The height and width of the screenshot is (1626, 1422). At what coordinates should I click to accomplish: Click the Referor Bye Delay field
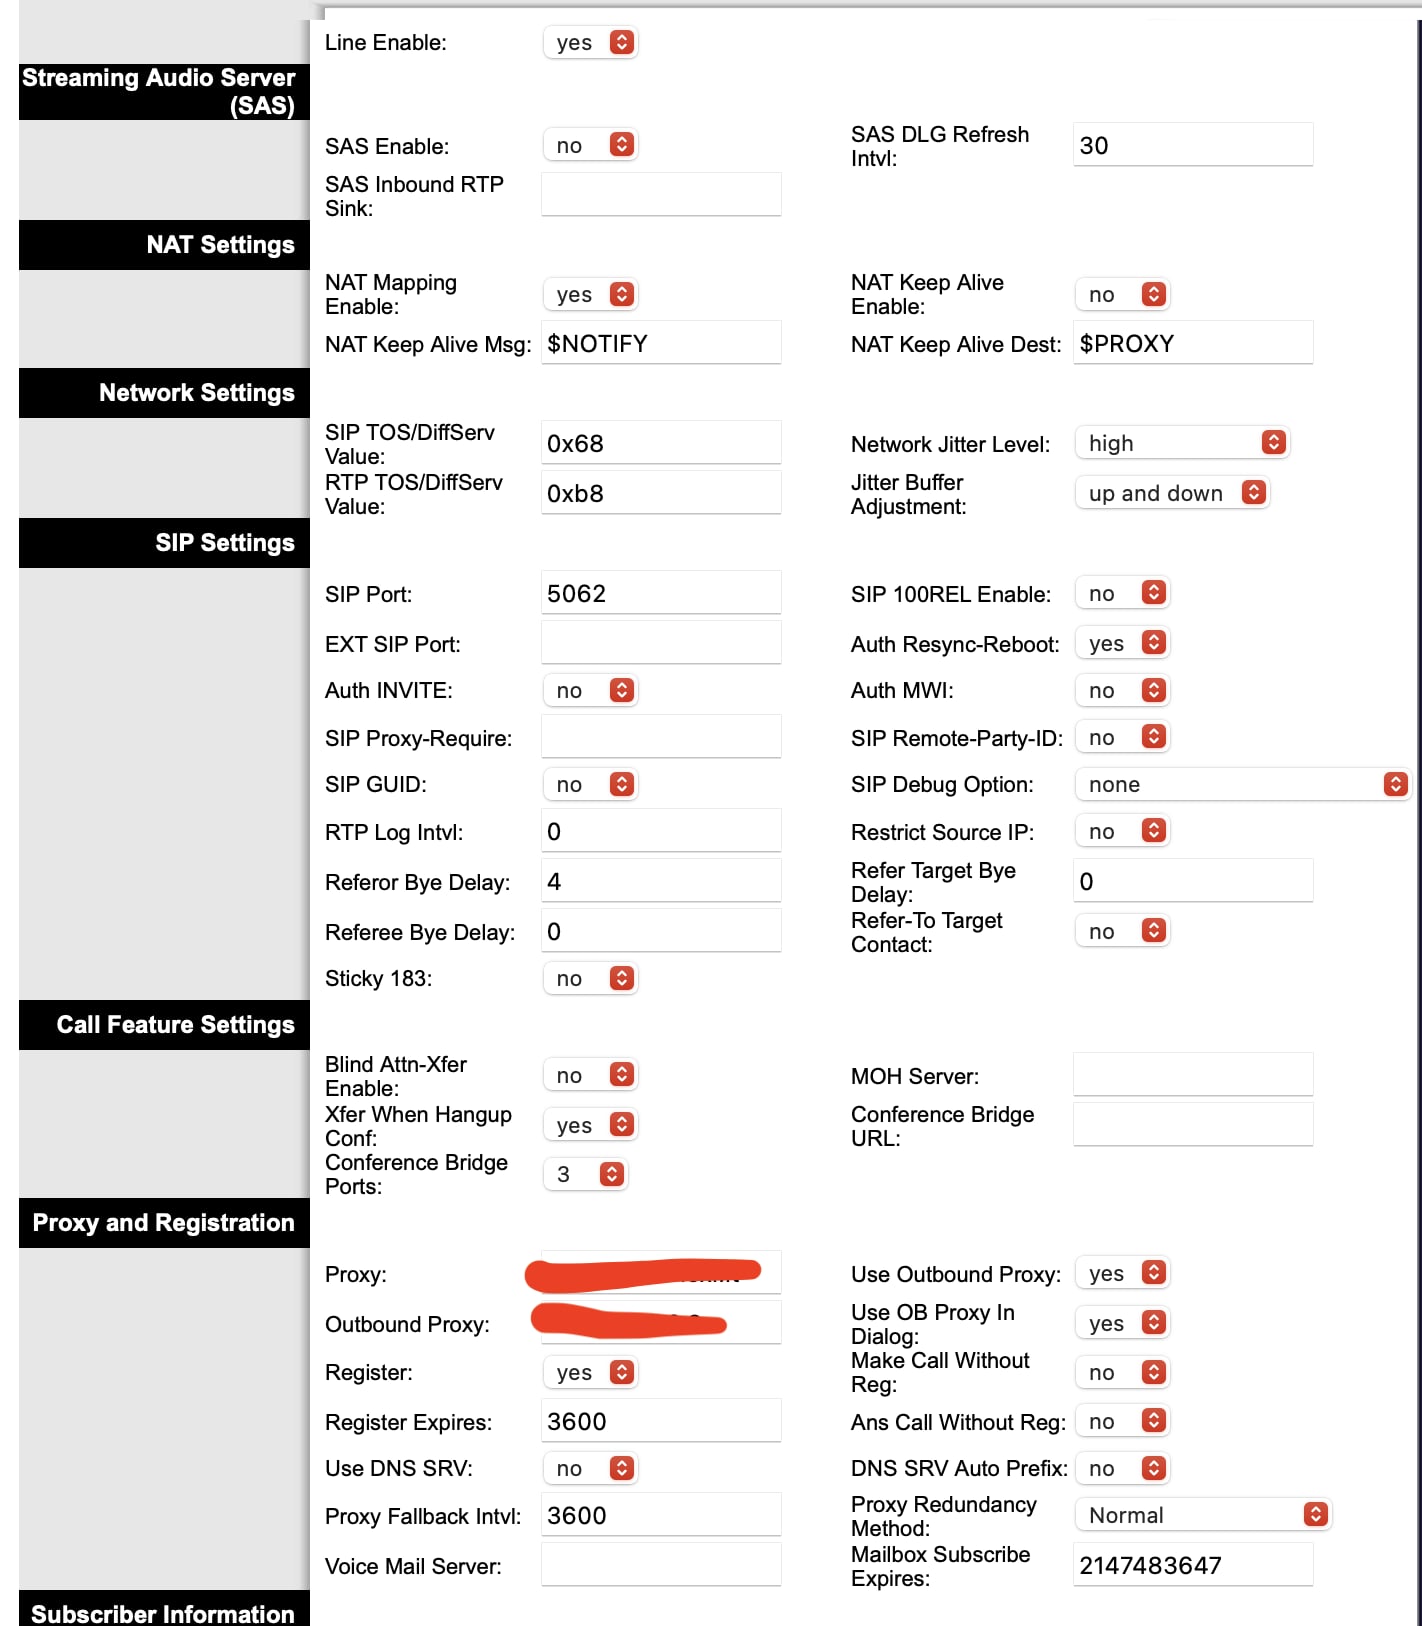click(x=660, y=881)
